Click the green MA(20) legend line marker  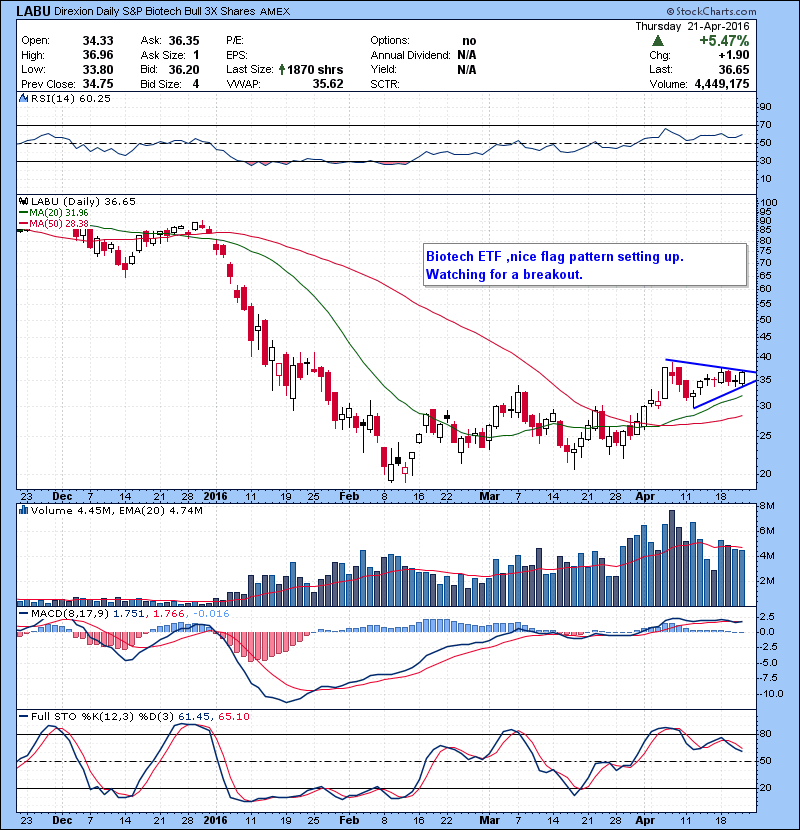point(22,212)
